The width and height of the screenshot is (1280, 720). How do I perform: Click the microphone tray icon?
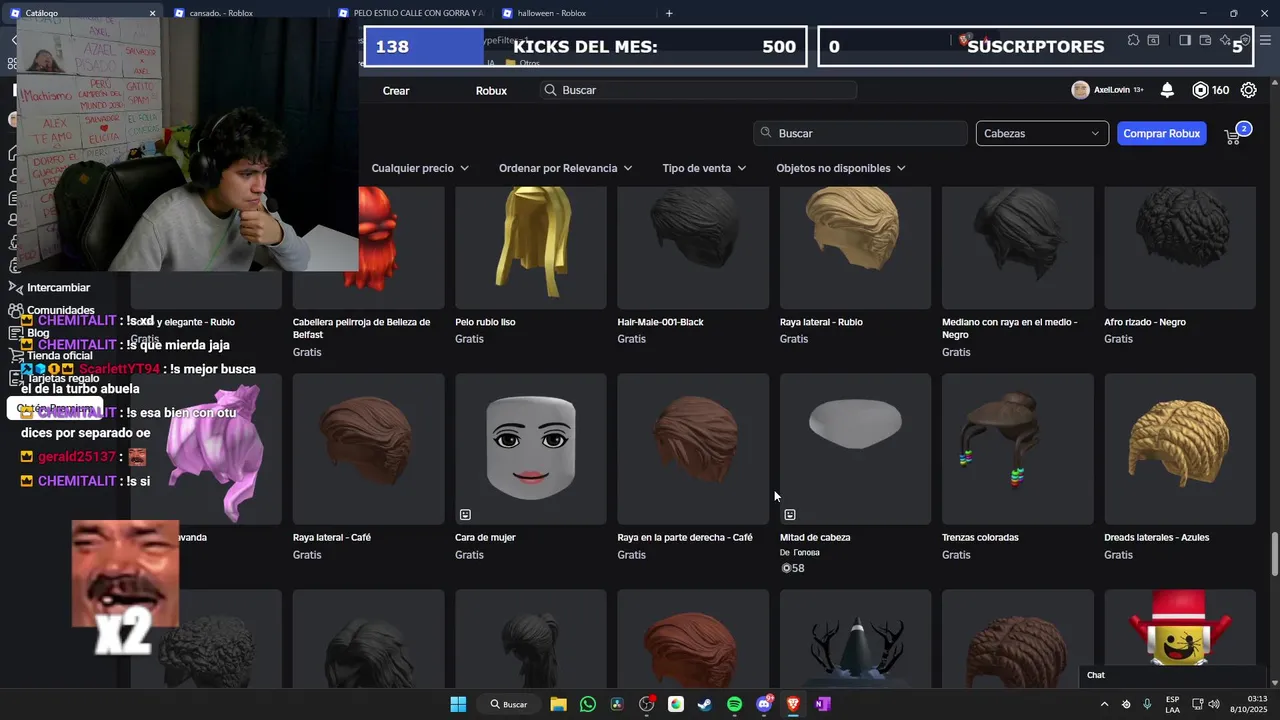pyautogui.click(x=1147, y=704)
